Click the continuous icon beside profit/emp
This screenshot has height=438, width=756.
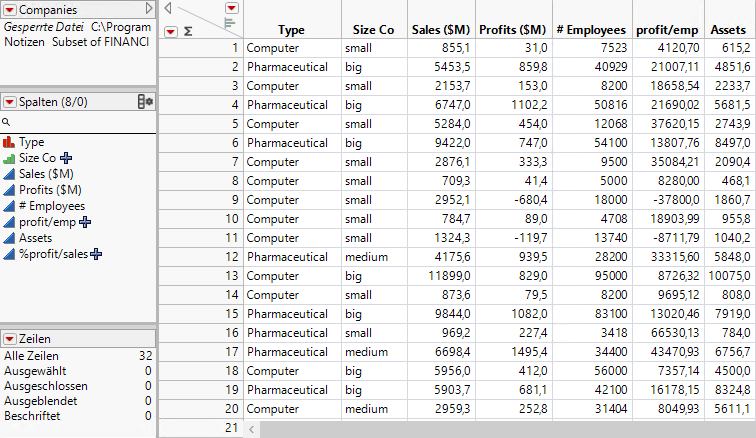[x=9, y=222]
